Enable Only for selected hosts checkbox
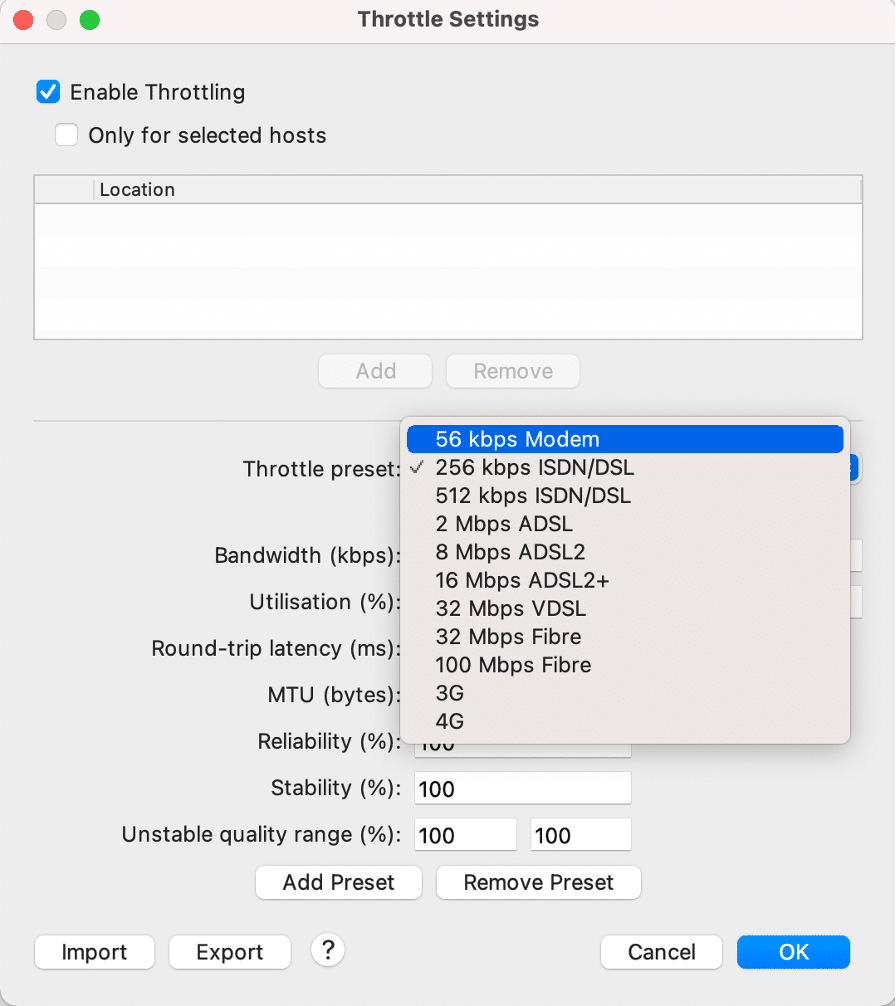This screenshot has width=896, height=1006. pos(67,135)
